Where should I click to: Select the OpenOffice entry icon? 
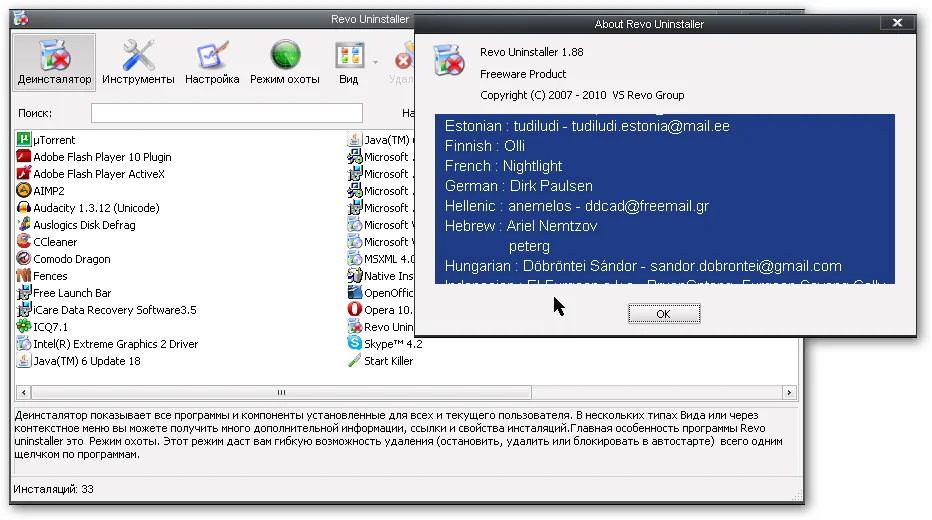point(354,292)
